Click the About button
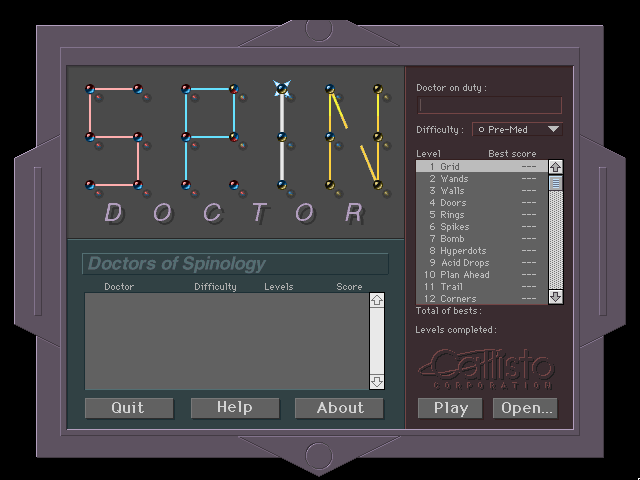This screenshot has height=480, width=640. (339, 408)
